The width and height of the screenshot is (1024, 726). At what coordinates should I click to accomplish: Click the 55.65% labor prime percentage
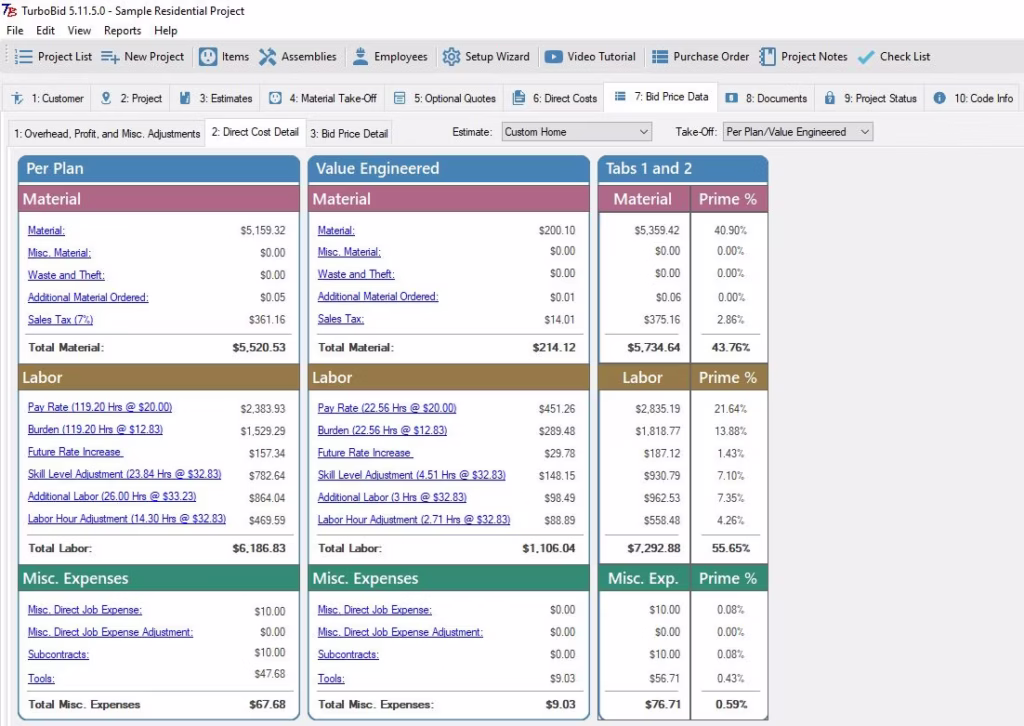pos(731,548)
